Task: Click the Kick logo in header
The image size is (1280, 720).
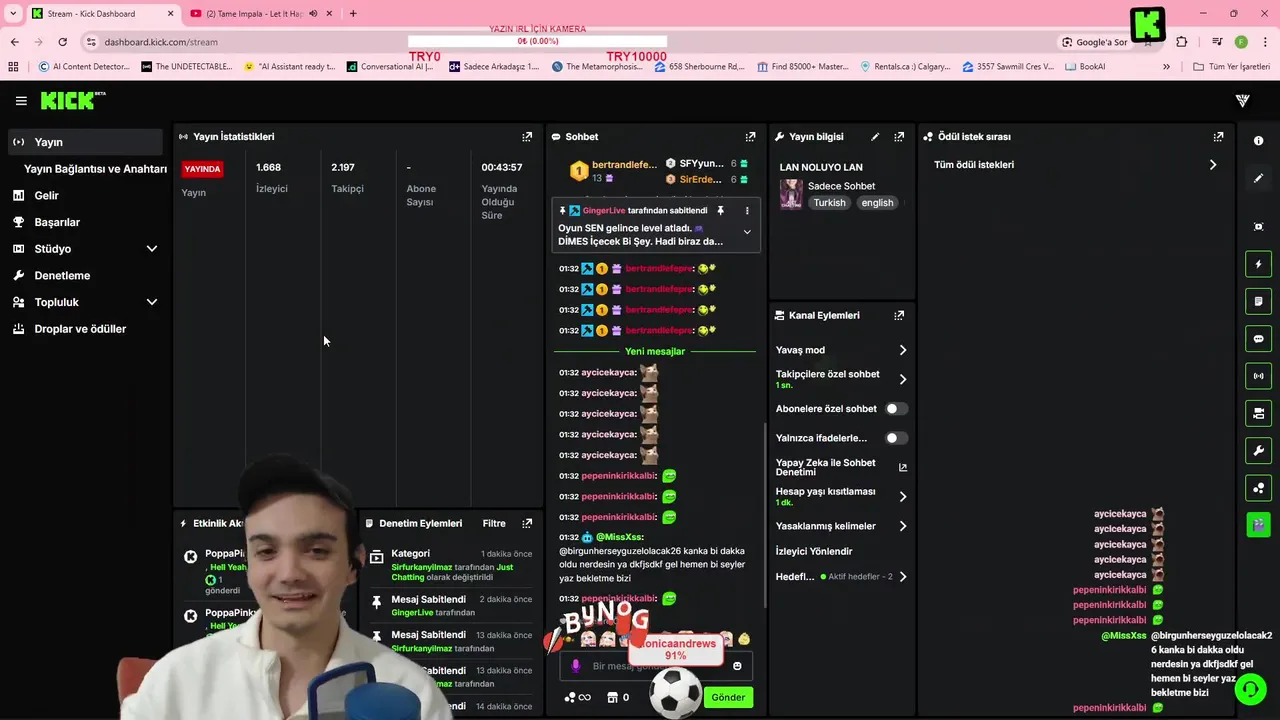Action: click(72, 100)
